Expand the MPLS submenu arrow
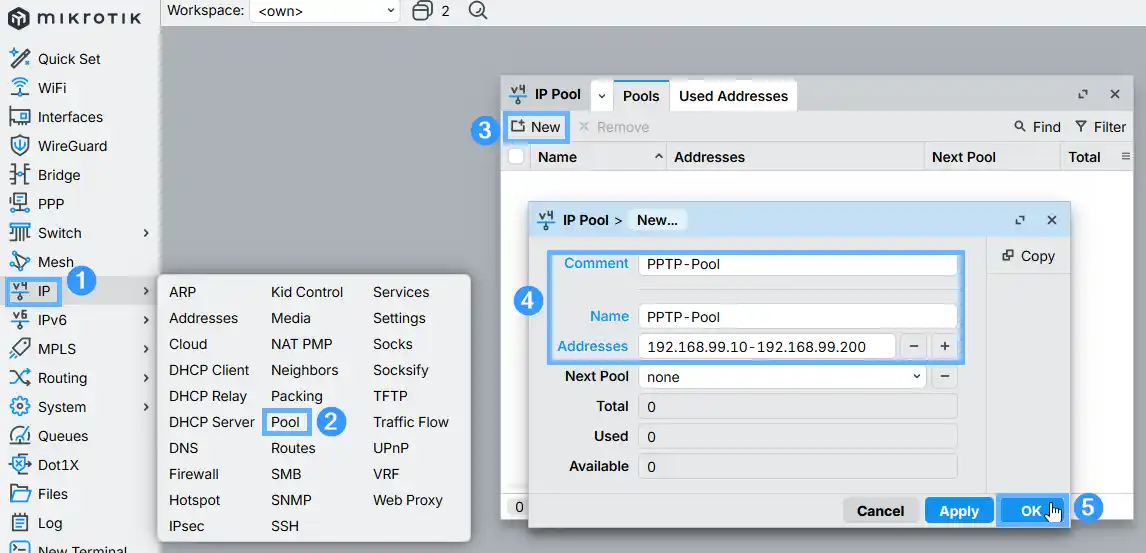The height and width of the screenshot is (553, 1146). pyautogui.click(x=146, y=349)
